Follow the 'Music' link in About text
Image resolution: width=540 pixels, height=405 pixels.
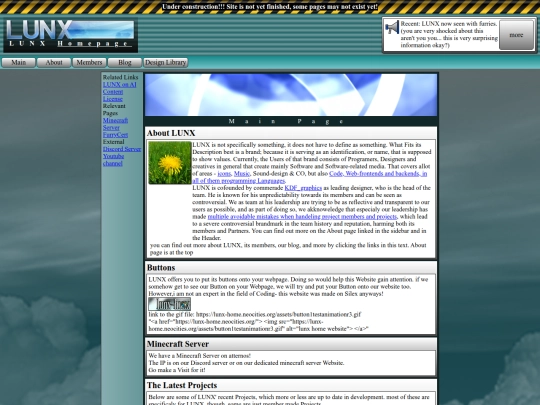click(x=242, y=174)
